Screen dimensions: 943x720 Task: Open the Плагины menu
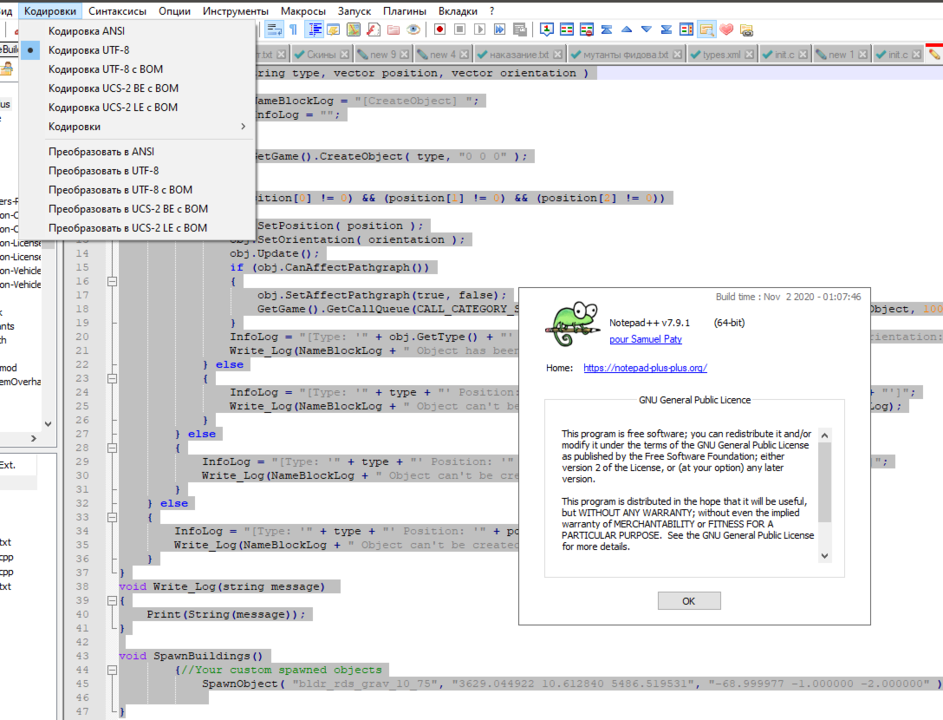405,11
